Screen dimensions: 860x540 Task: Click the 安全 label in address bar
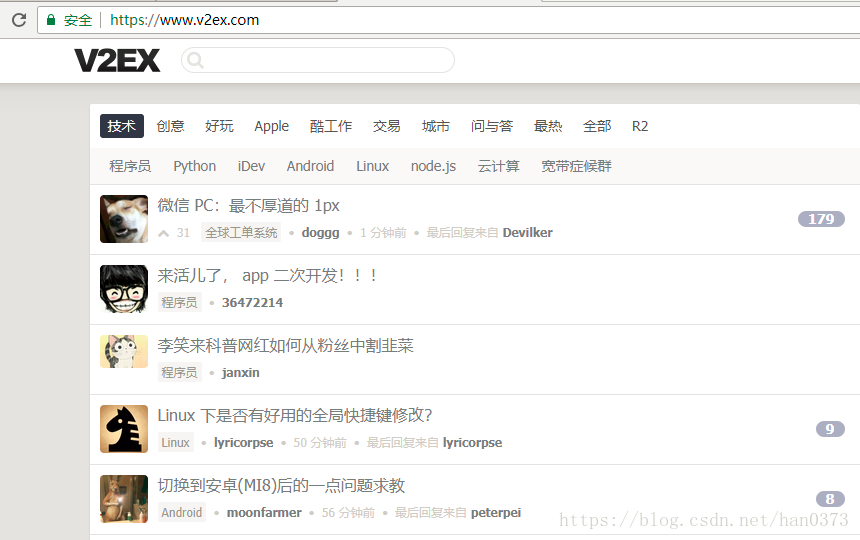tap(78, 20)
